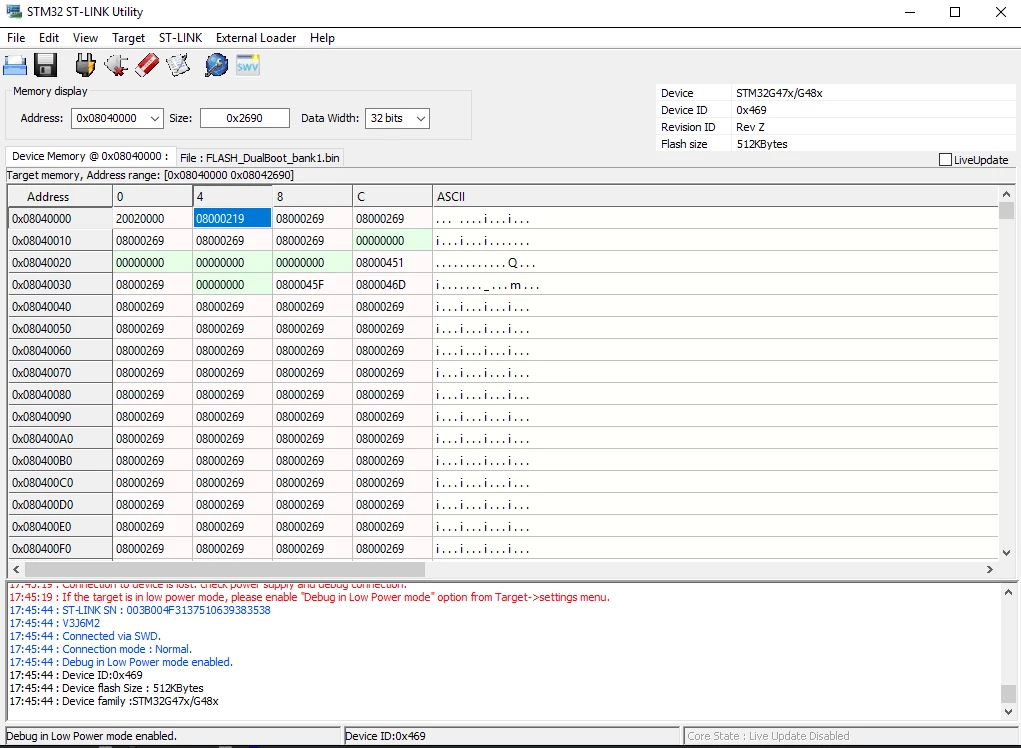Screen dimensions: 1021x748
Task: Select the Device Memory tab
Action: (90, 156)
